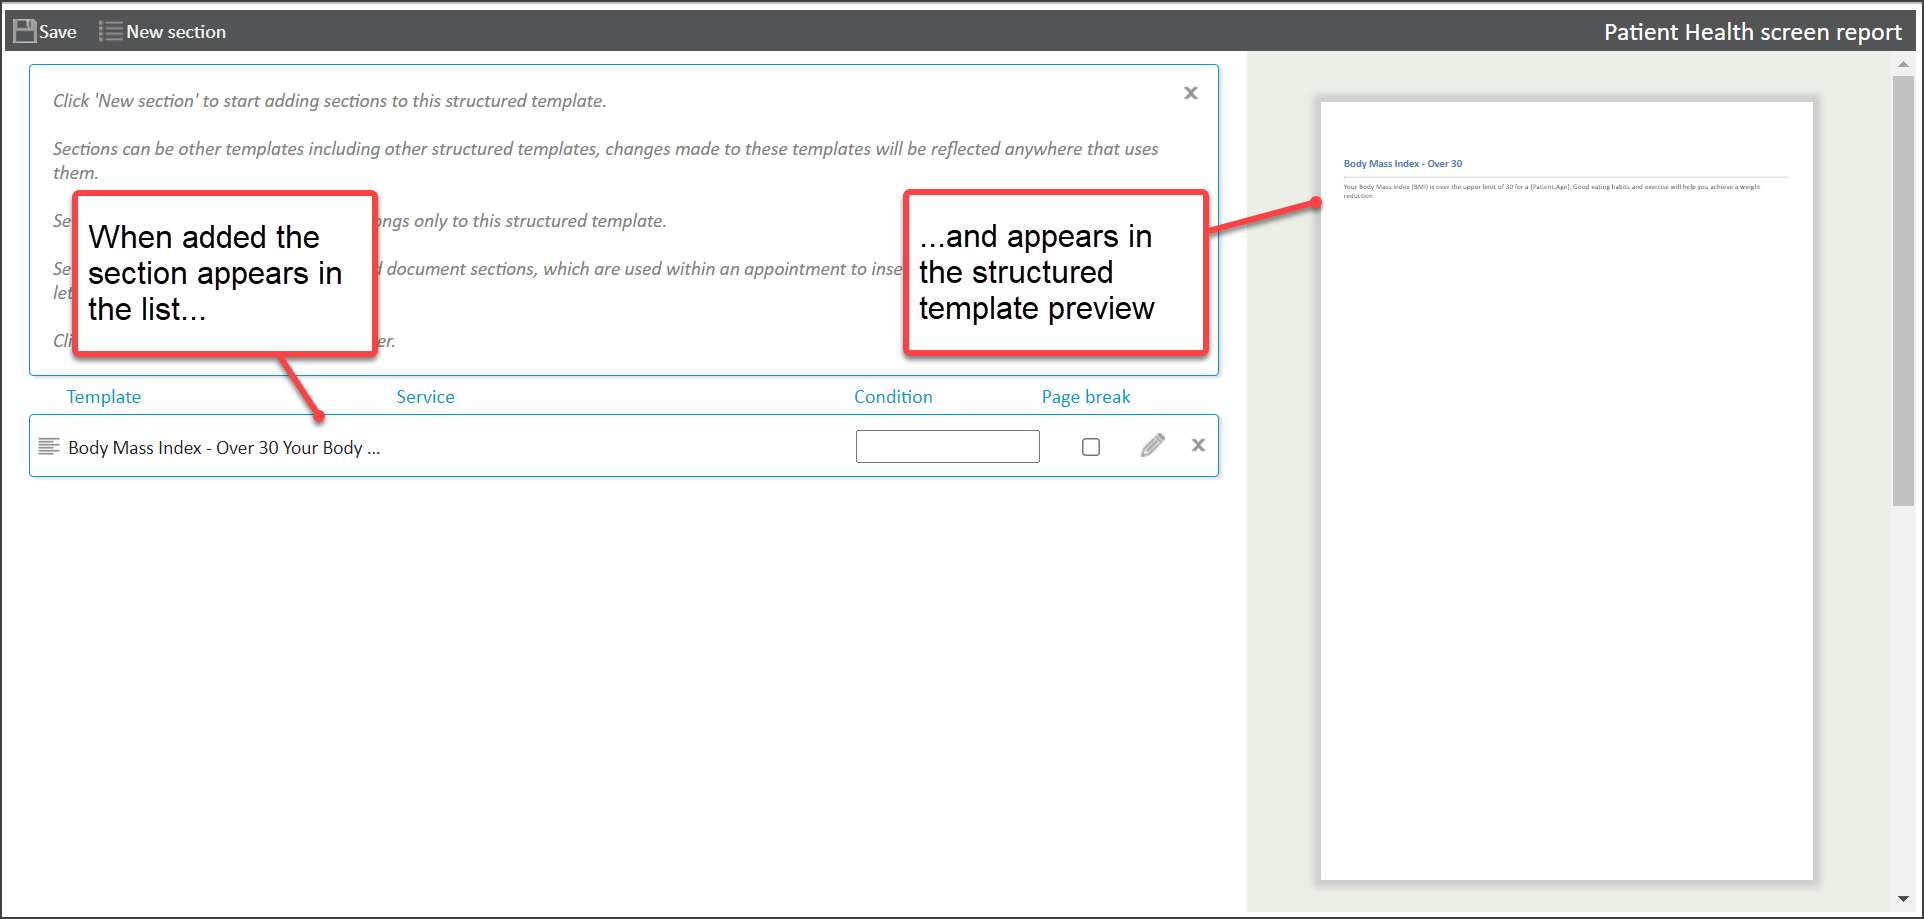Click the 'appears in the structured template preview' callout

[1056, 272]
